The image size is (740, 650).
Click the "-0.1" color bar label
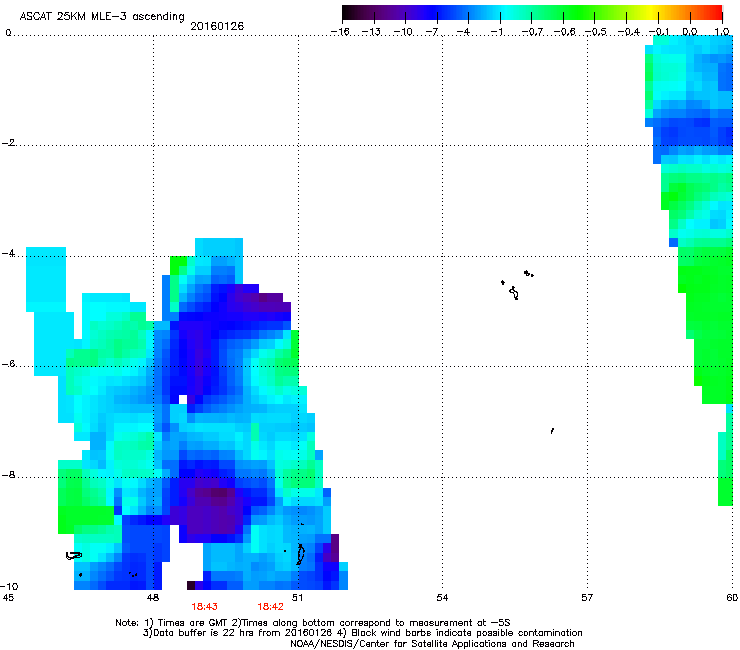(659, 32)
